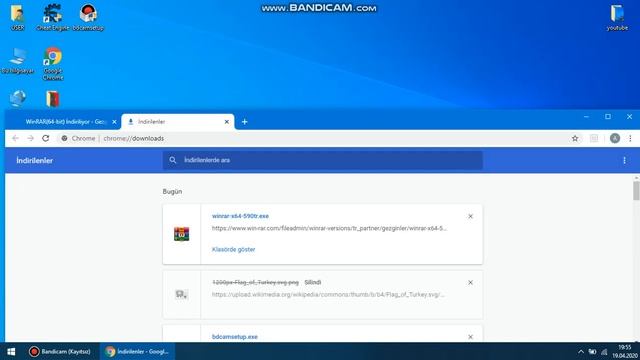Click Klasörde göster for winrar download
This screenshot has height=360, width=640.
233,249
